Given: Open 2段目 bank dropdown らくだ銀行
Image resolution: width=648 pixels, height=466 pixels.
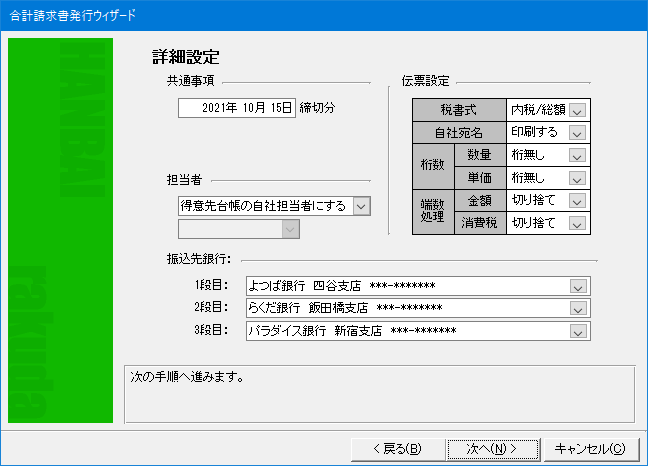Looking at the screenshot, I should (418, 309).
